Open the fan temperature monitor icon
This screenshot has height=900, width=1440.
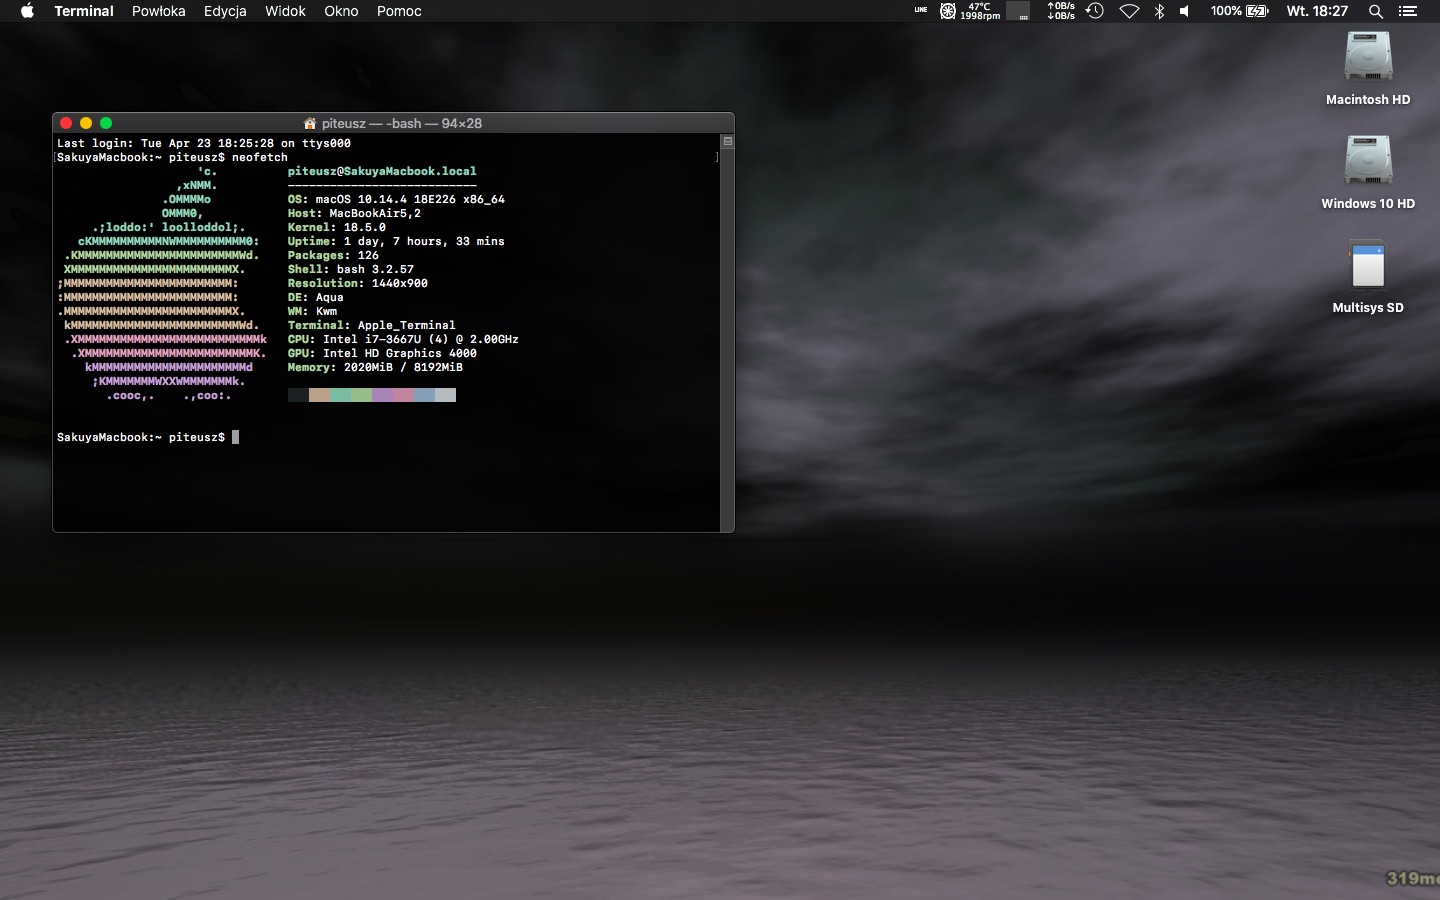click(x=970, y=11)
